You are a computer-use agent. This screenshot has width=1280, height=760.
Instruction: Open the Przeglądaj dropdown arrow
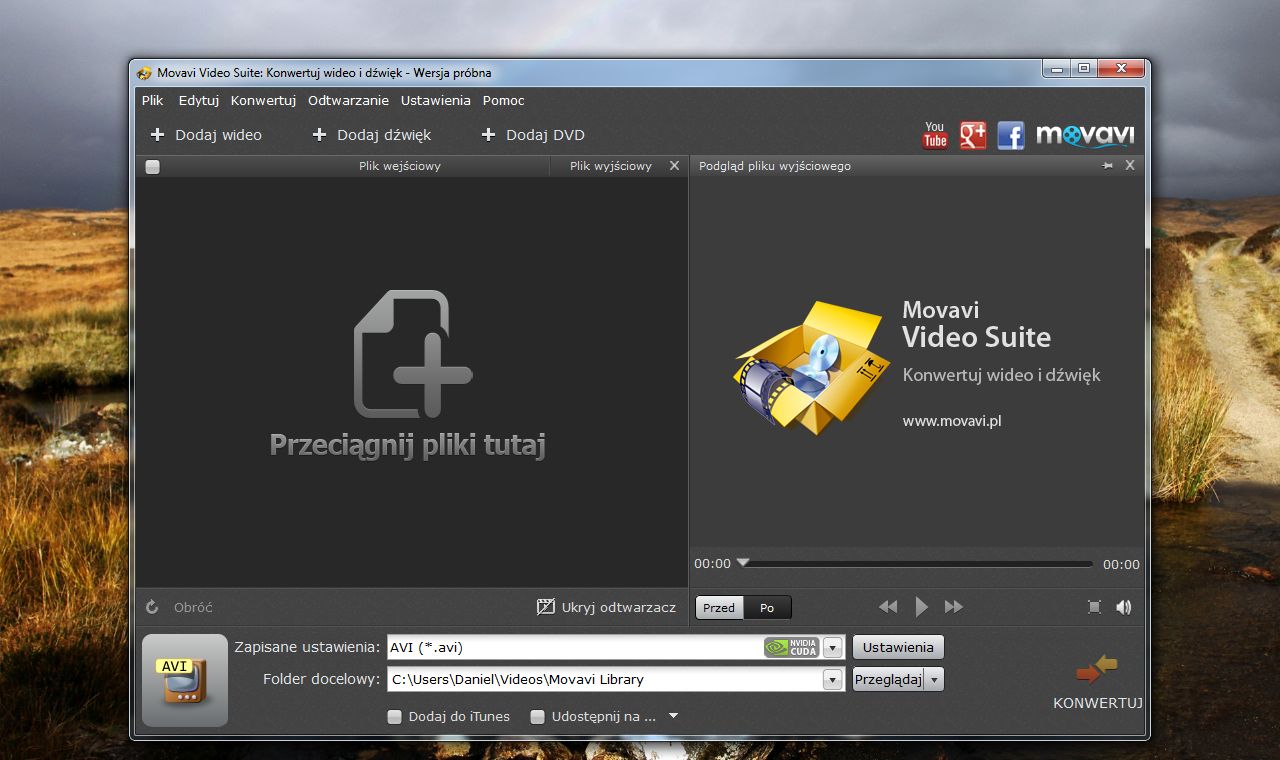click(934, 680)
